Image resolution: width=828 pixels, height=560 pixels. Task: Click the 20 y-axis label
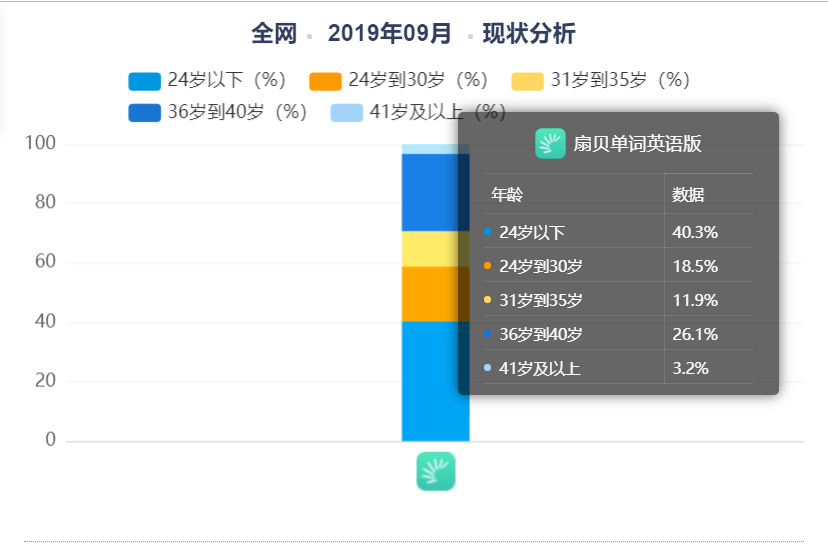(45, 380)
